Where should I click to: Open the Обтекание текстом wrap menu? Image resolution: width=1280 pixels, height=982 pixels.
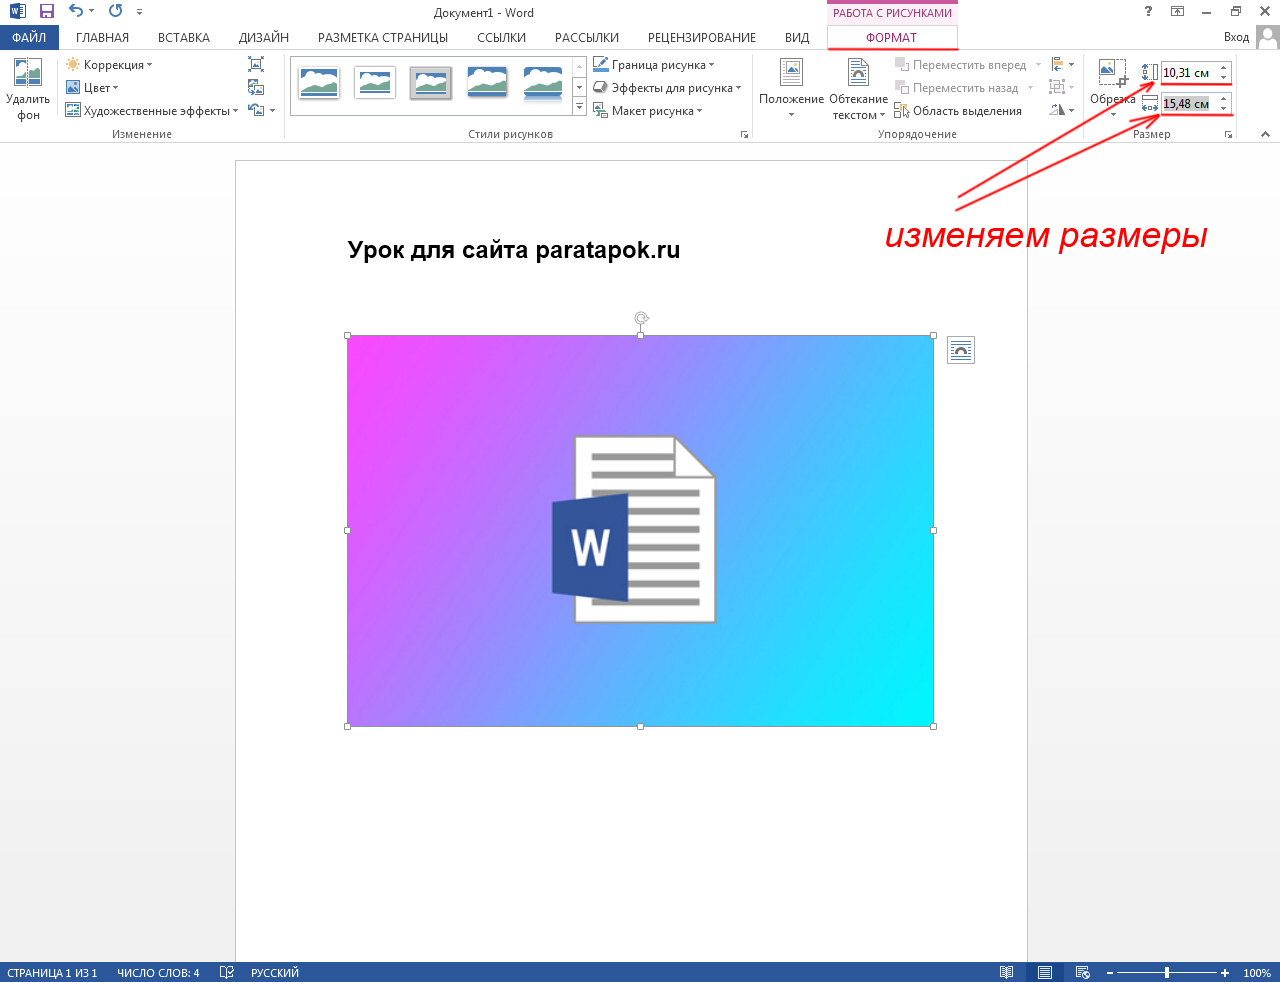click(858, 89)
